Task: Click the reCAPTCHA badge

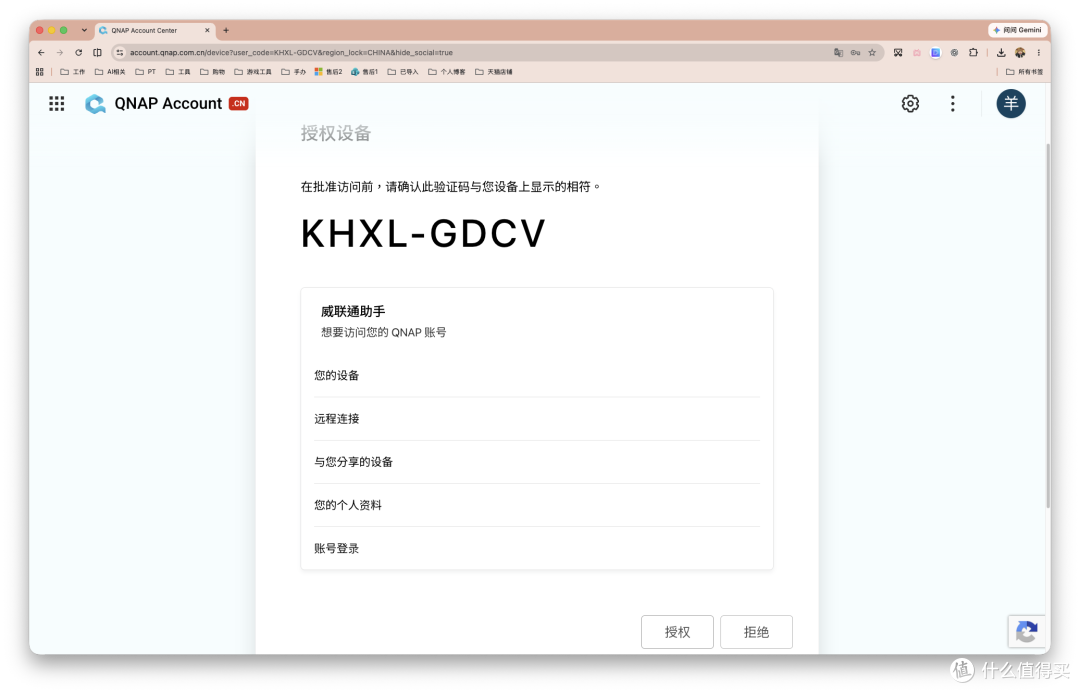Action: tap(1026, 631)
